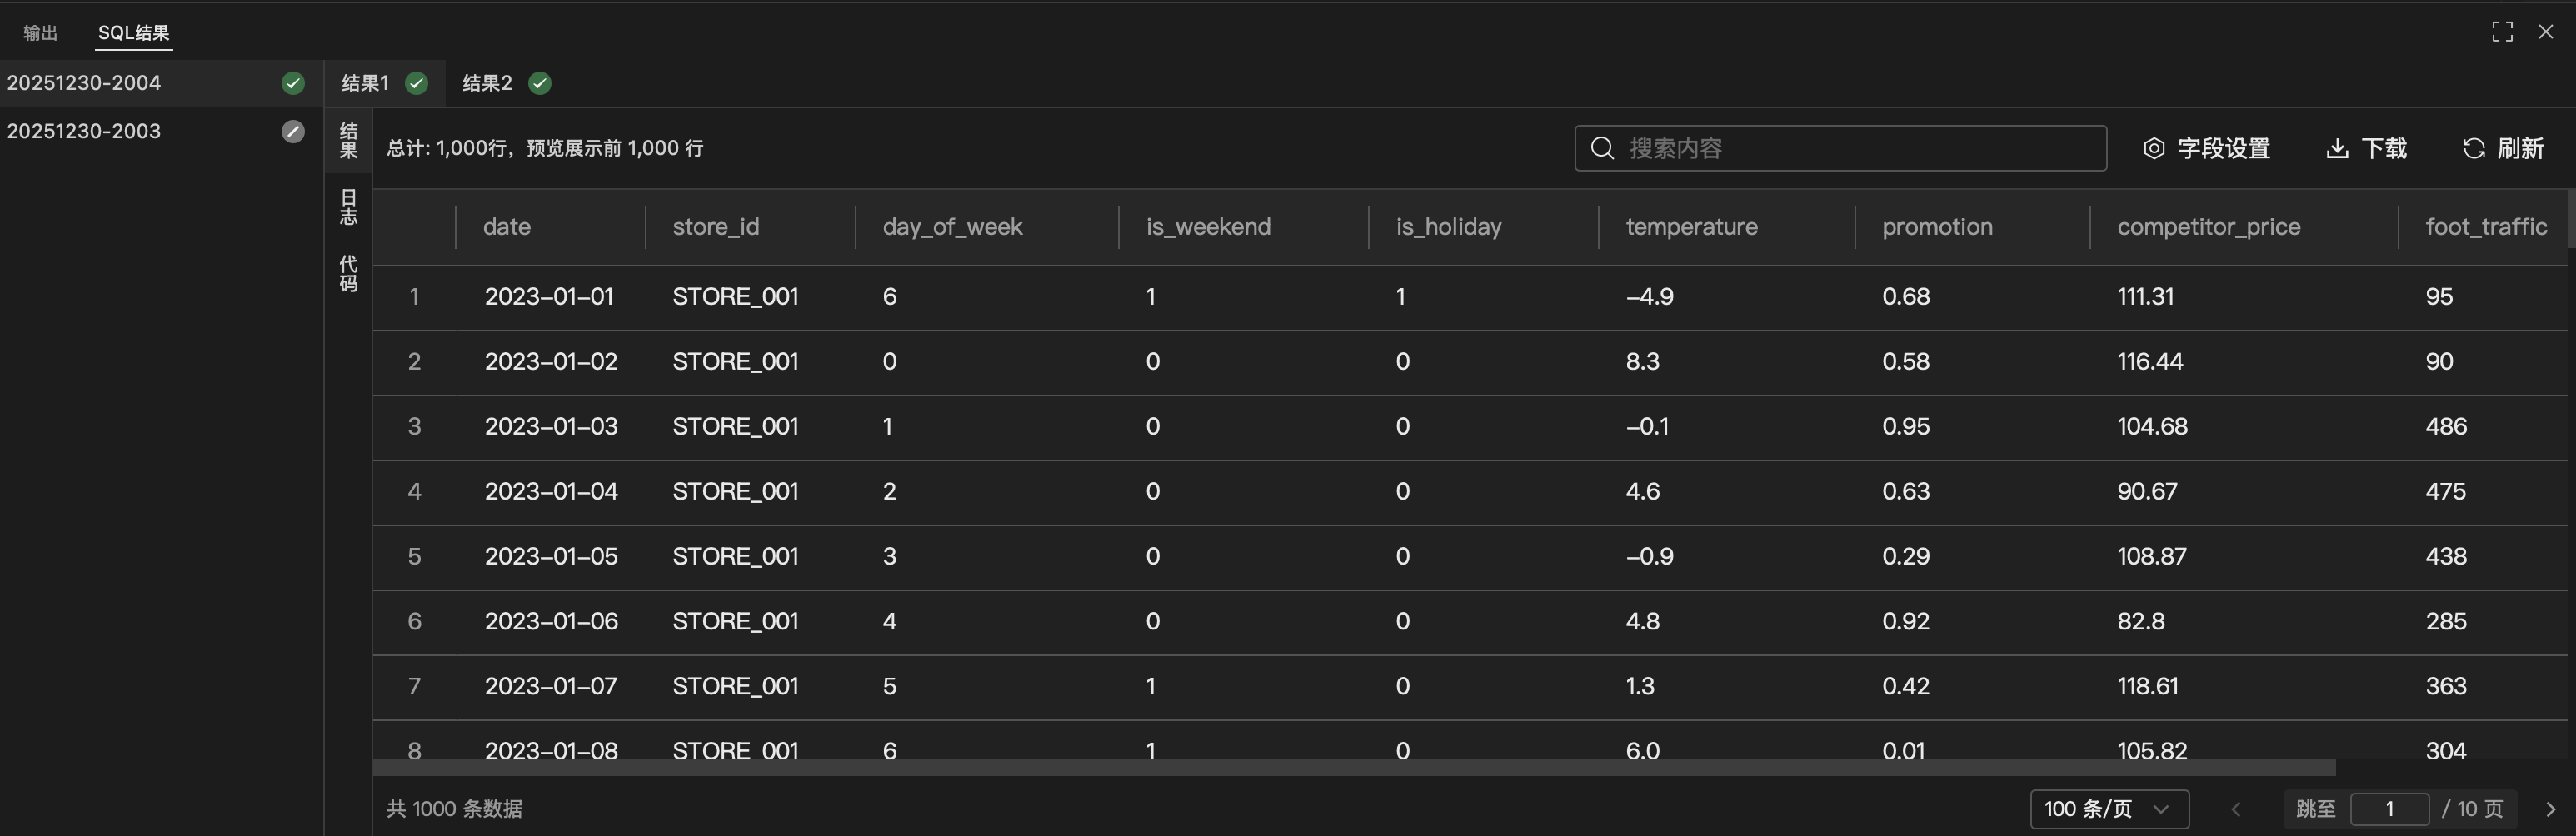Switch to the 结果1 tab

[x=365, y=83]
